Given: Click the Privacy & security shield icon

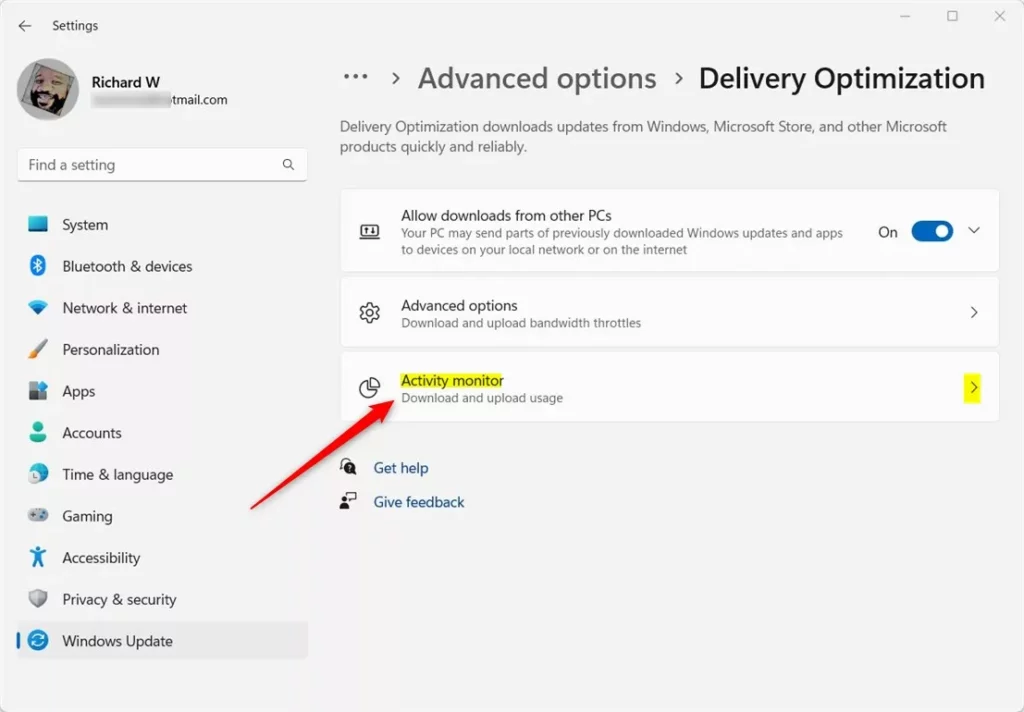Looking at the screenshot, I should (38, 598).
